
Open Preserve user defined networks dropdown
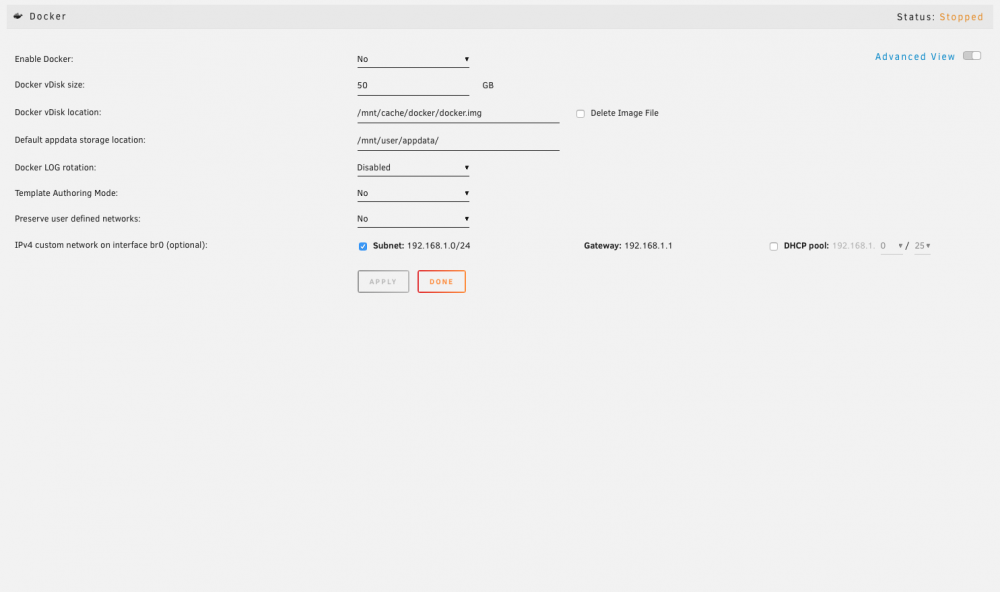(x=413, y=218)
